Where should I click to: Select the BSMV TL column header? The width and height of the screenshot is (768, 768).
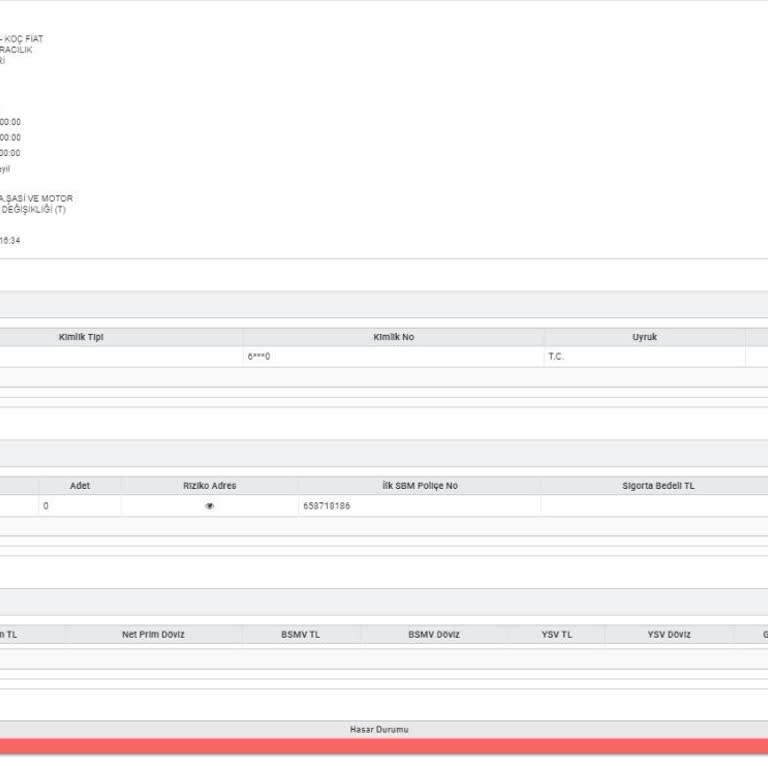pyautogui.click(x=300, y=634)
